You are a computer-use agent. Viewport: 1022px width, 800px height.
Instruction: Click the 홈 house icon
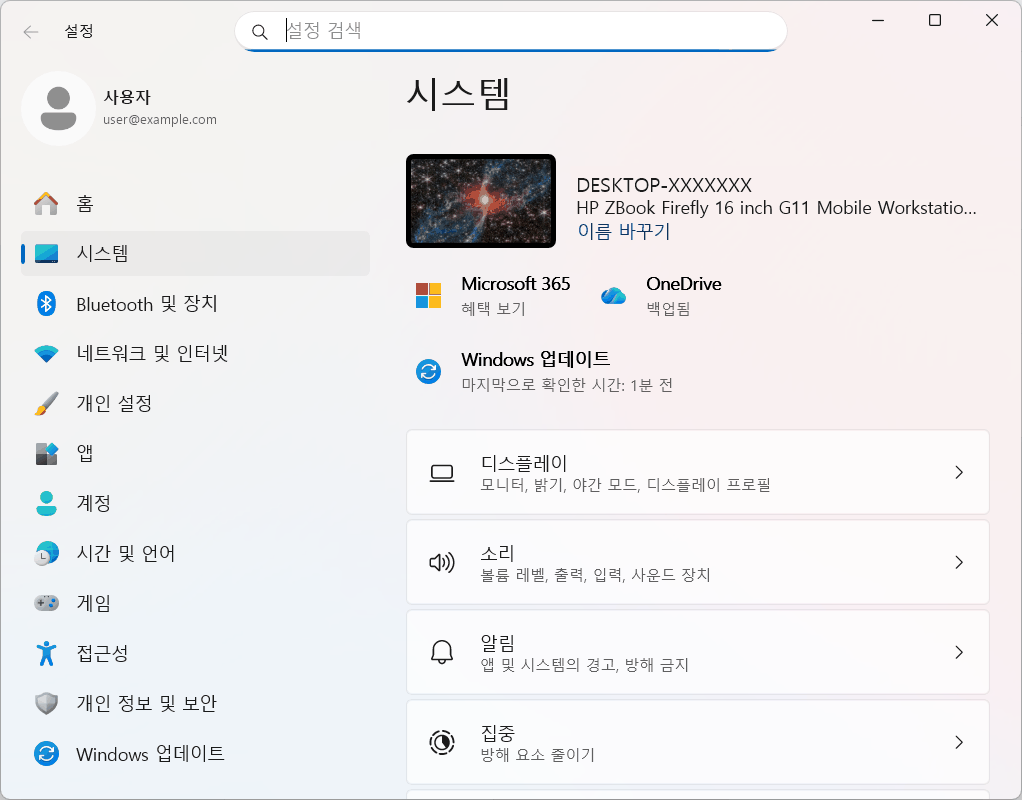tap(46, 203)
